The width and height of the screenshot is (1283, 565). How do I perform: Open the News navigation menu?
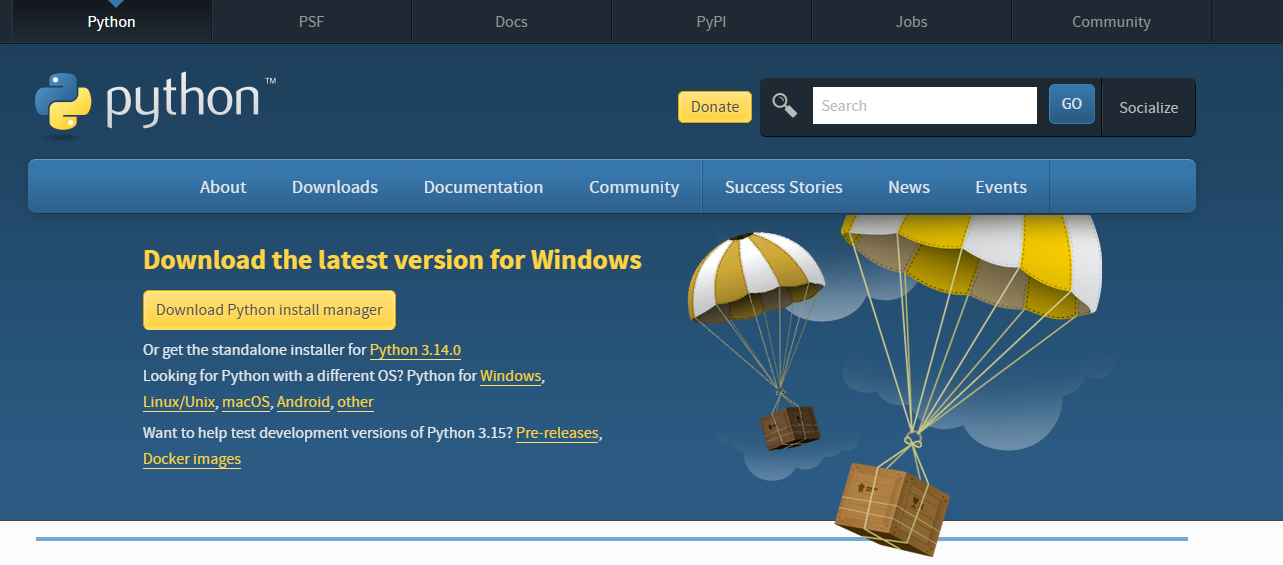(909, 187)
